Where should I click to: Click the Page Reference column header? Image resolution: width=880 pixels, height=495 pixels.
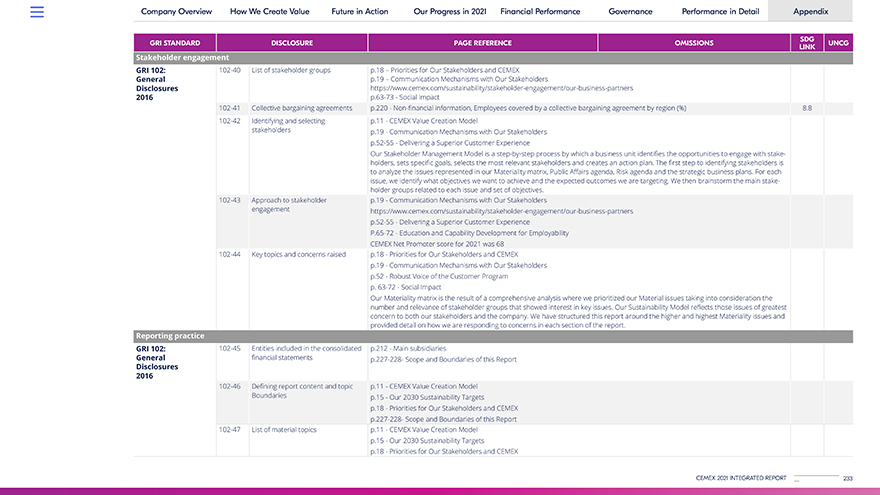[x=482, y=43]
